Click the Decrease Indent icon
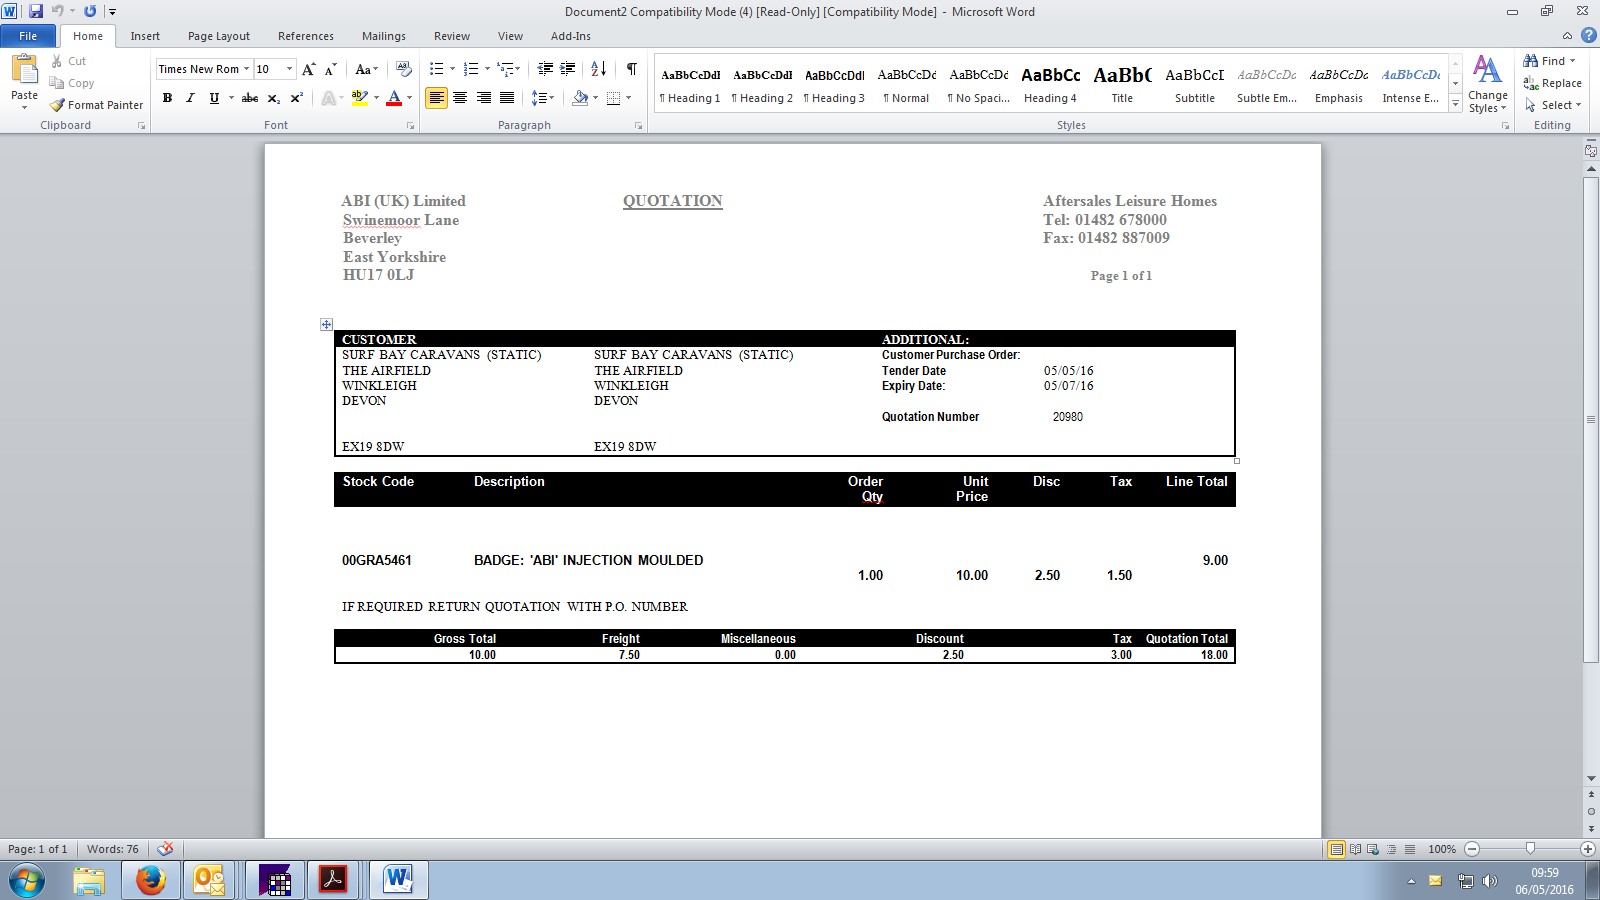This screenshot has width=1600, height=900. click(x=545, y=69)
